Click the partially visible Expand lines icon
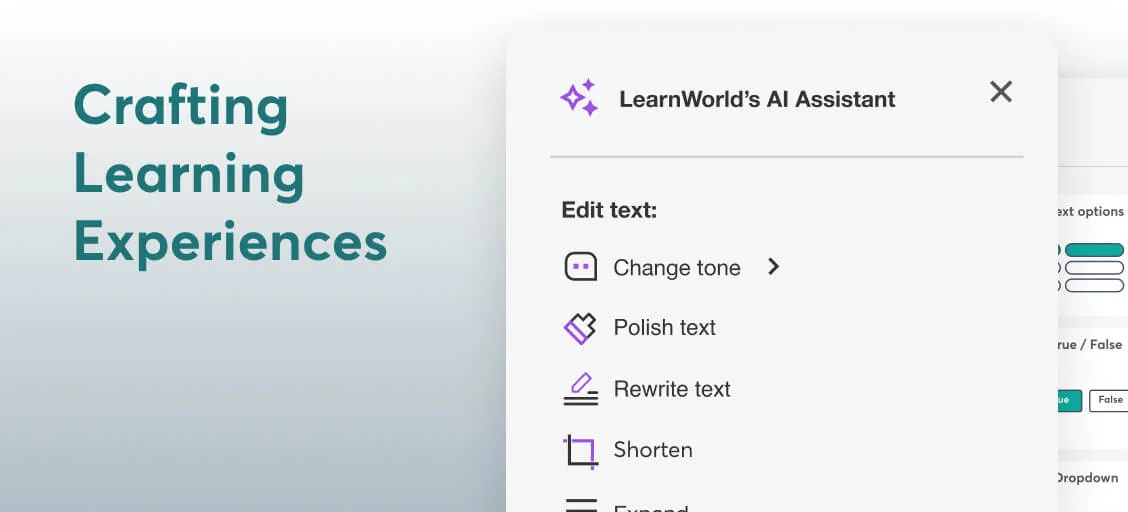 click(x=580, y=505)
